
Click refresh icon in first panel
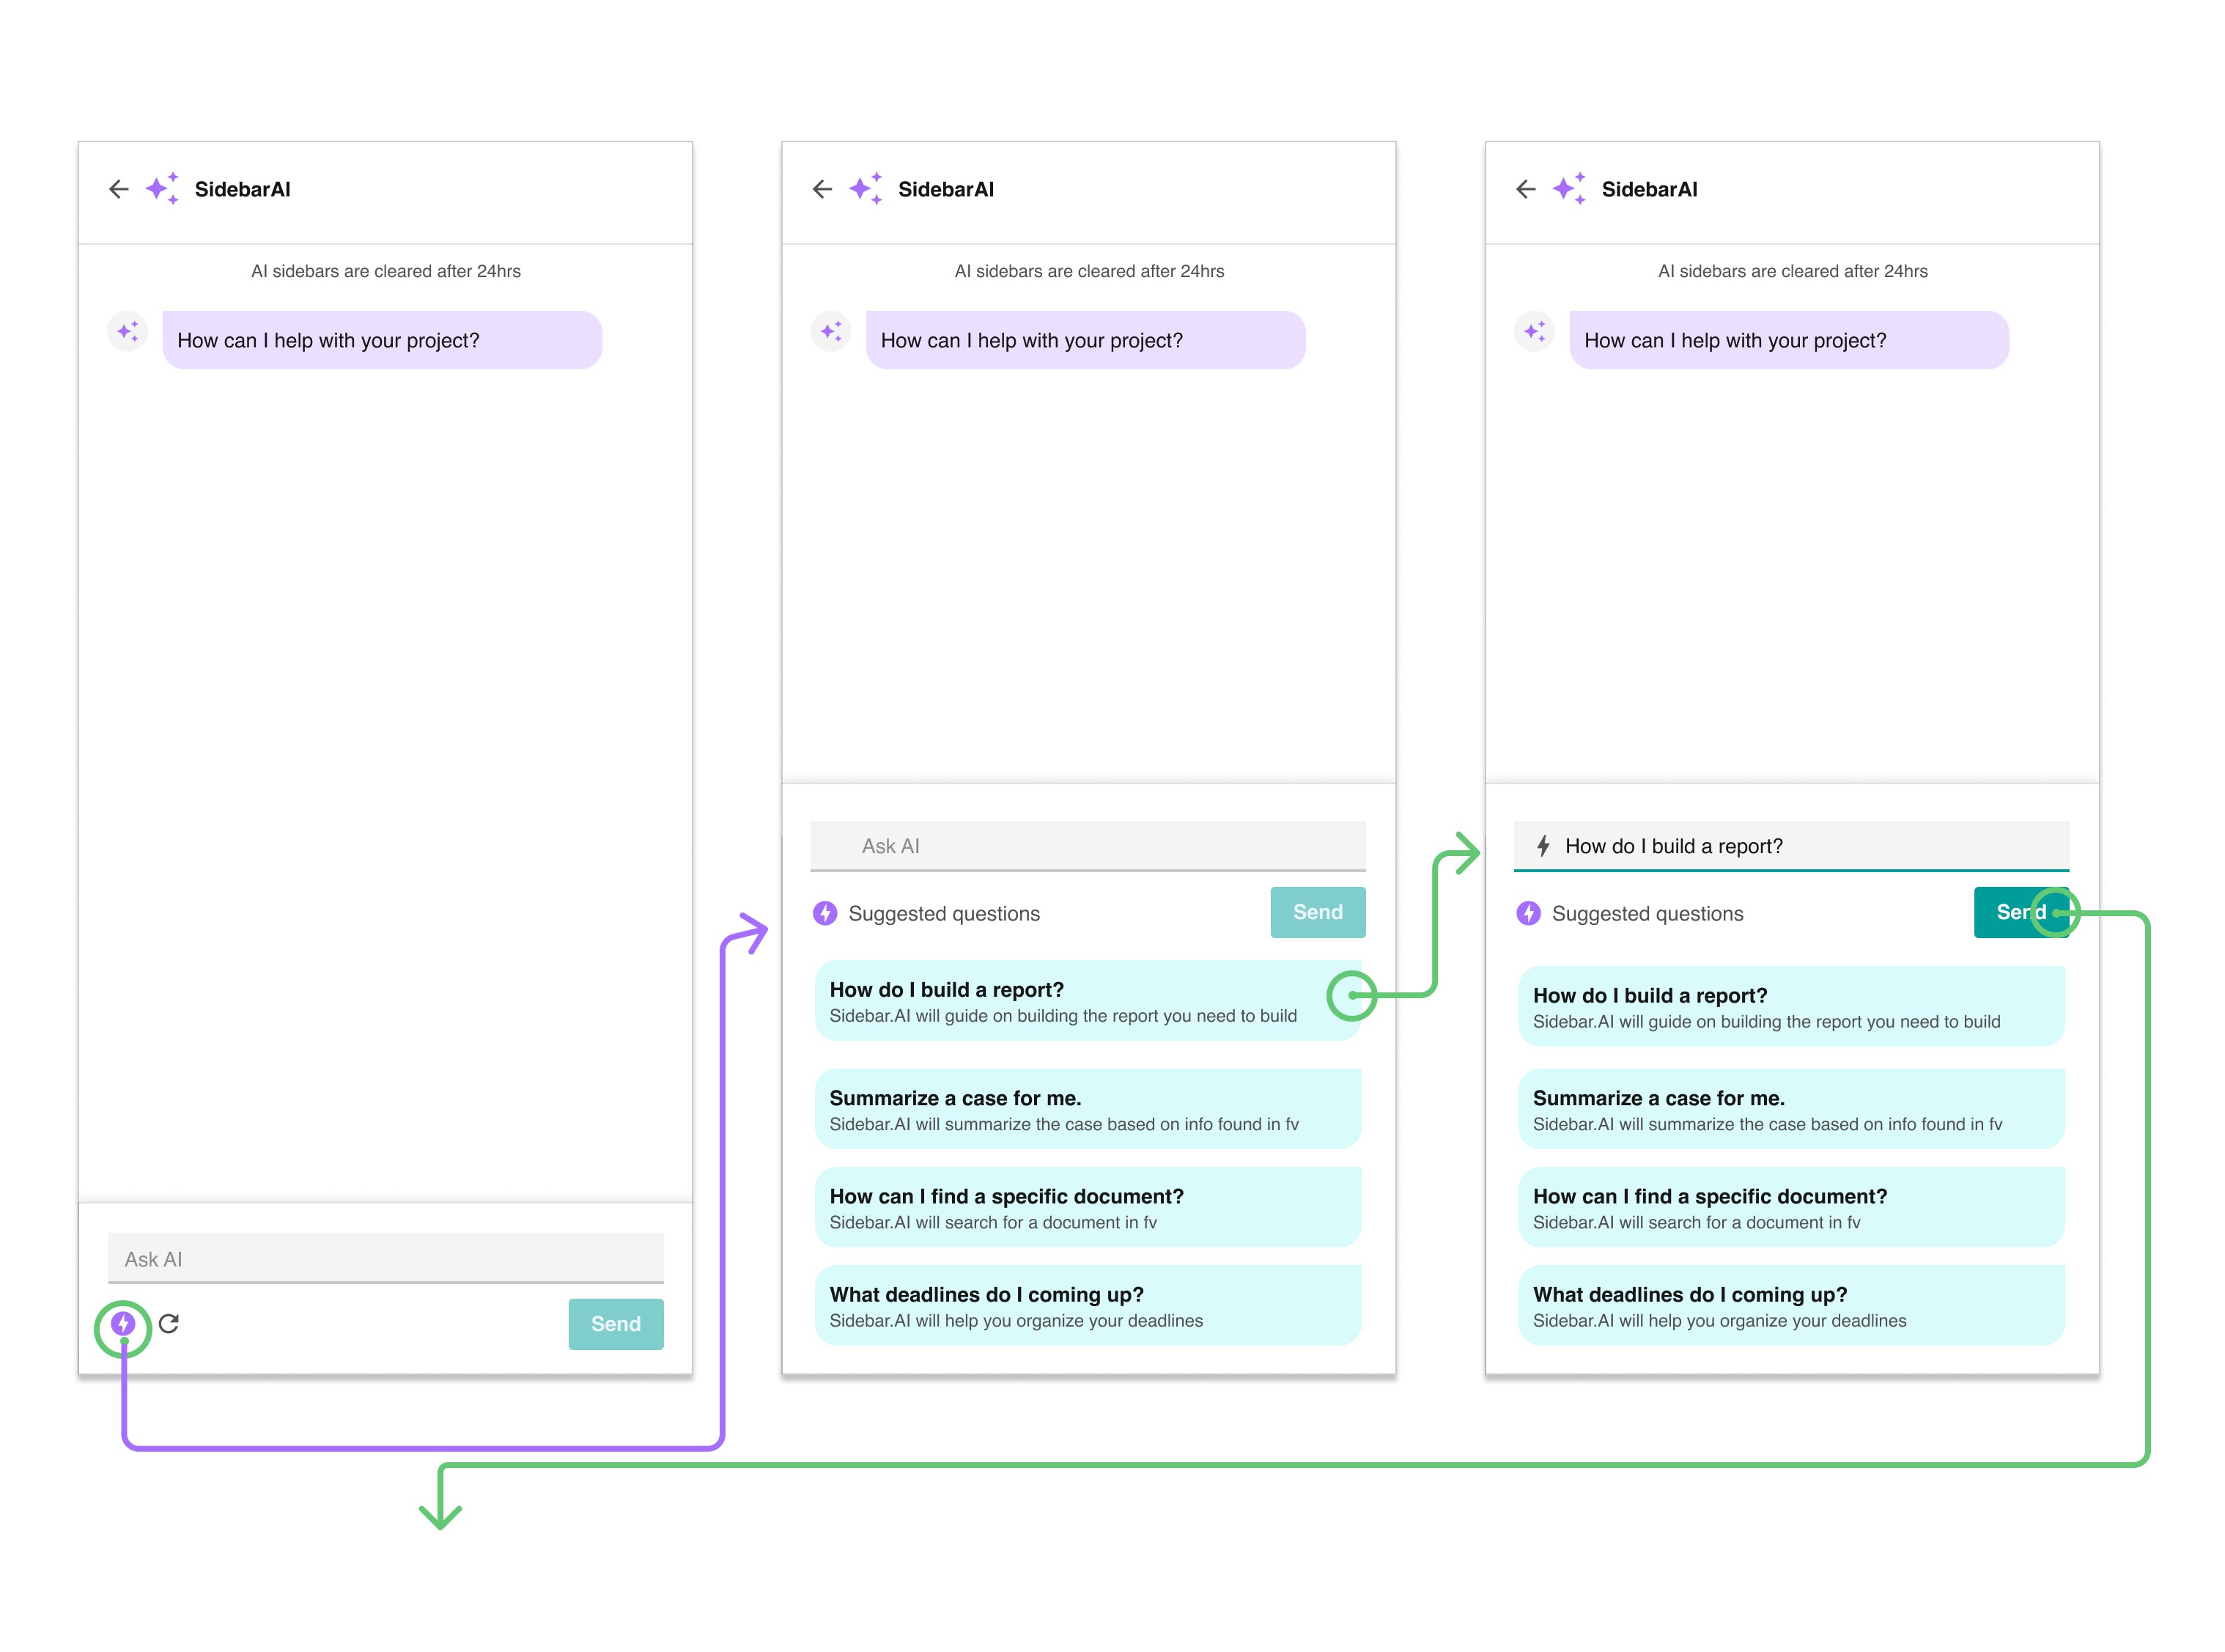169,1324
